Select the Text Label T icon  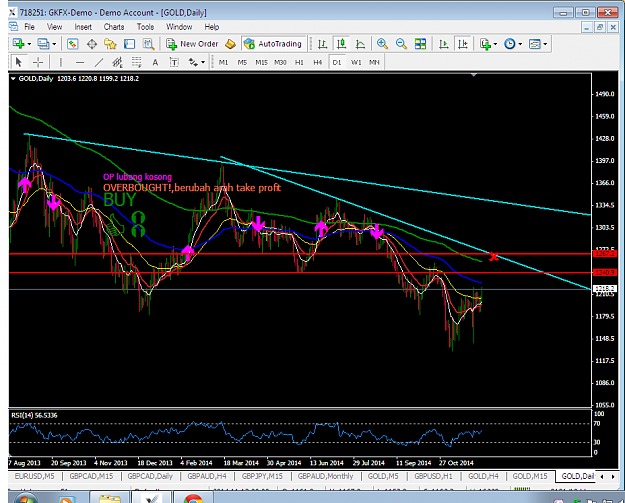[174, 62]
